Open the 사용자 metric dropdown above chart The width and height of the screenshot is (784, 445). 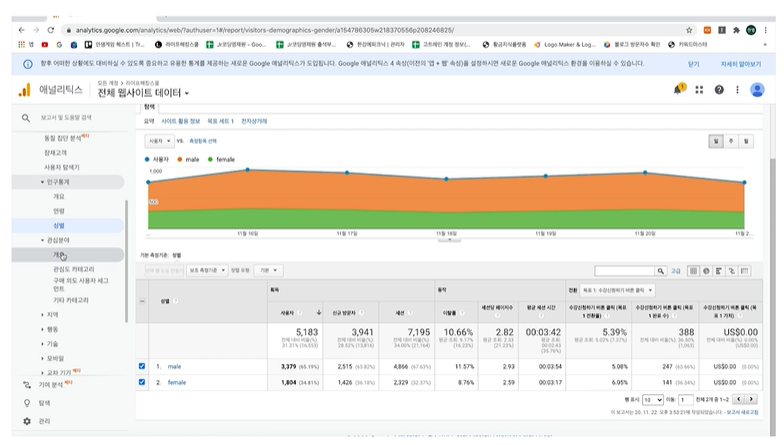(160, 142)
